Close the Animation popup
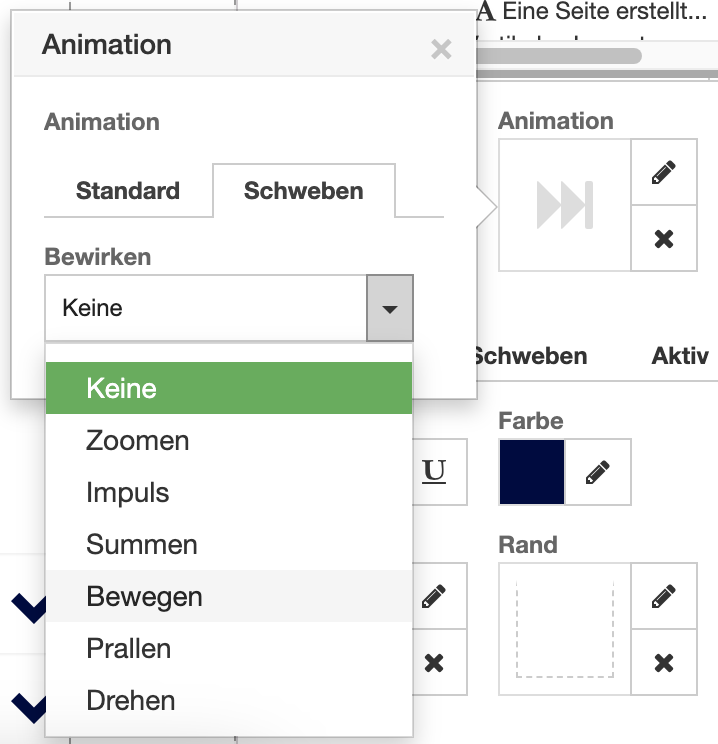 441,49
